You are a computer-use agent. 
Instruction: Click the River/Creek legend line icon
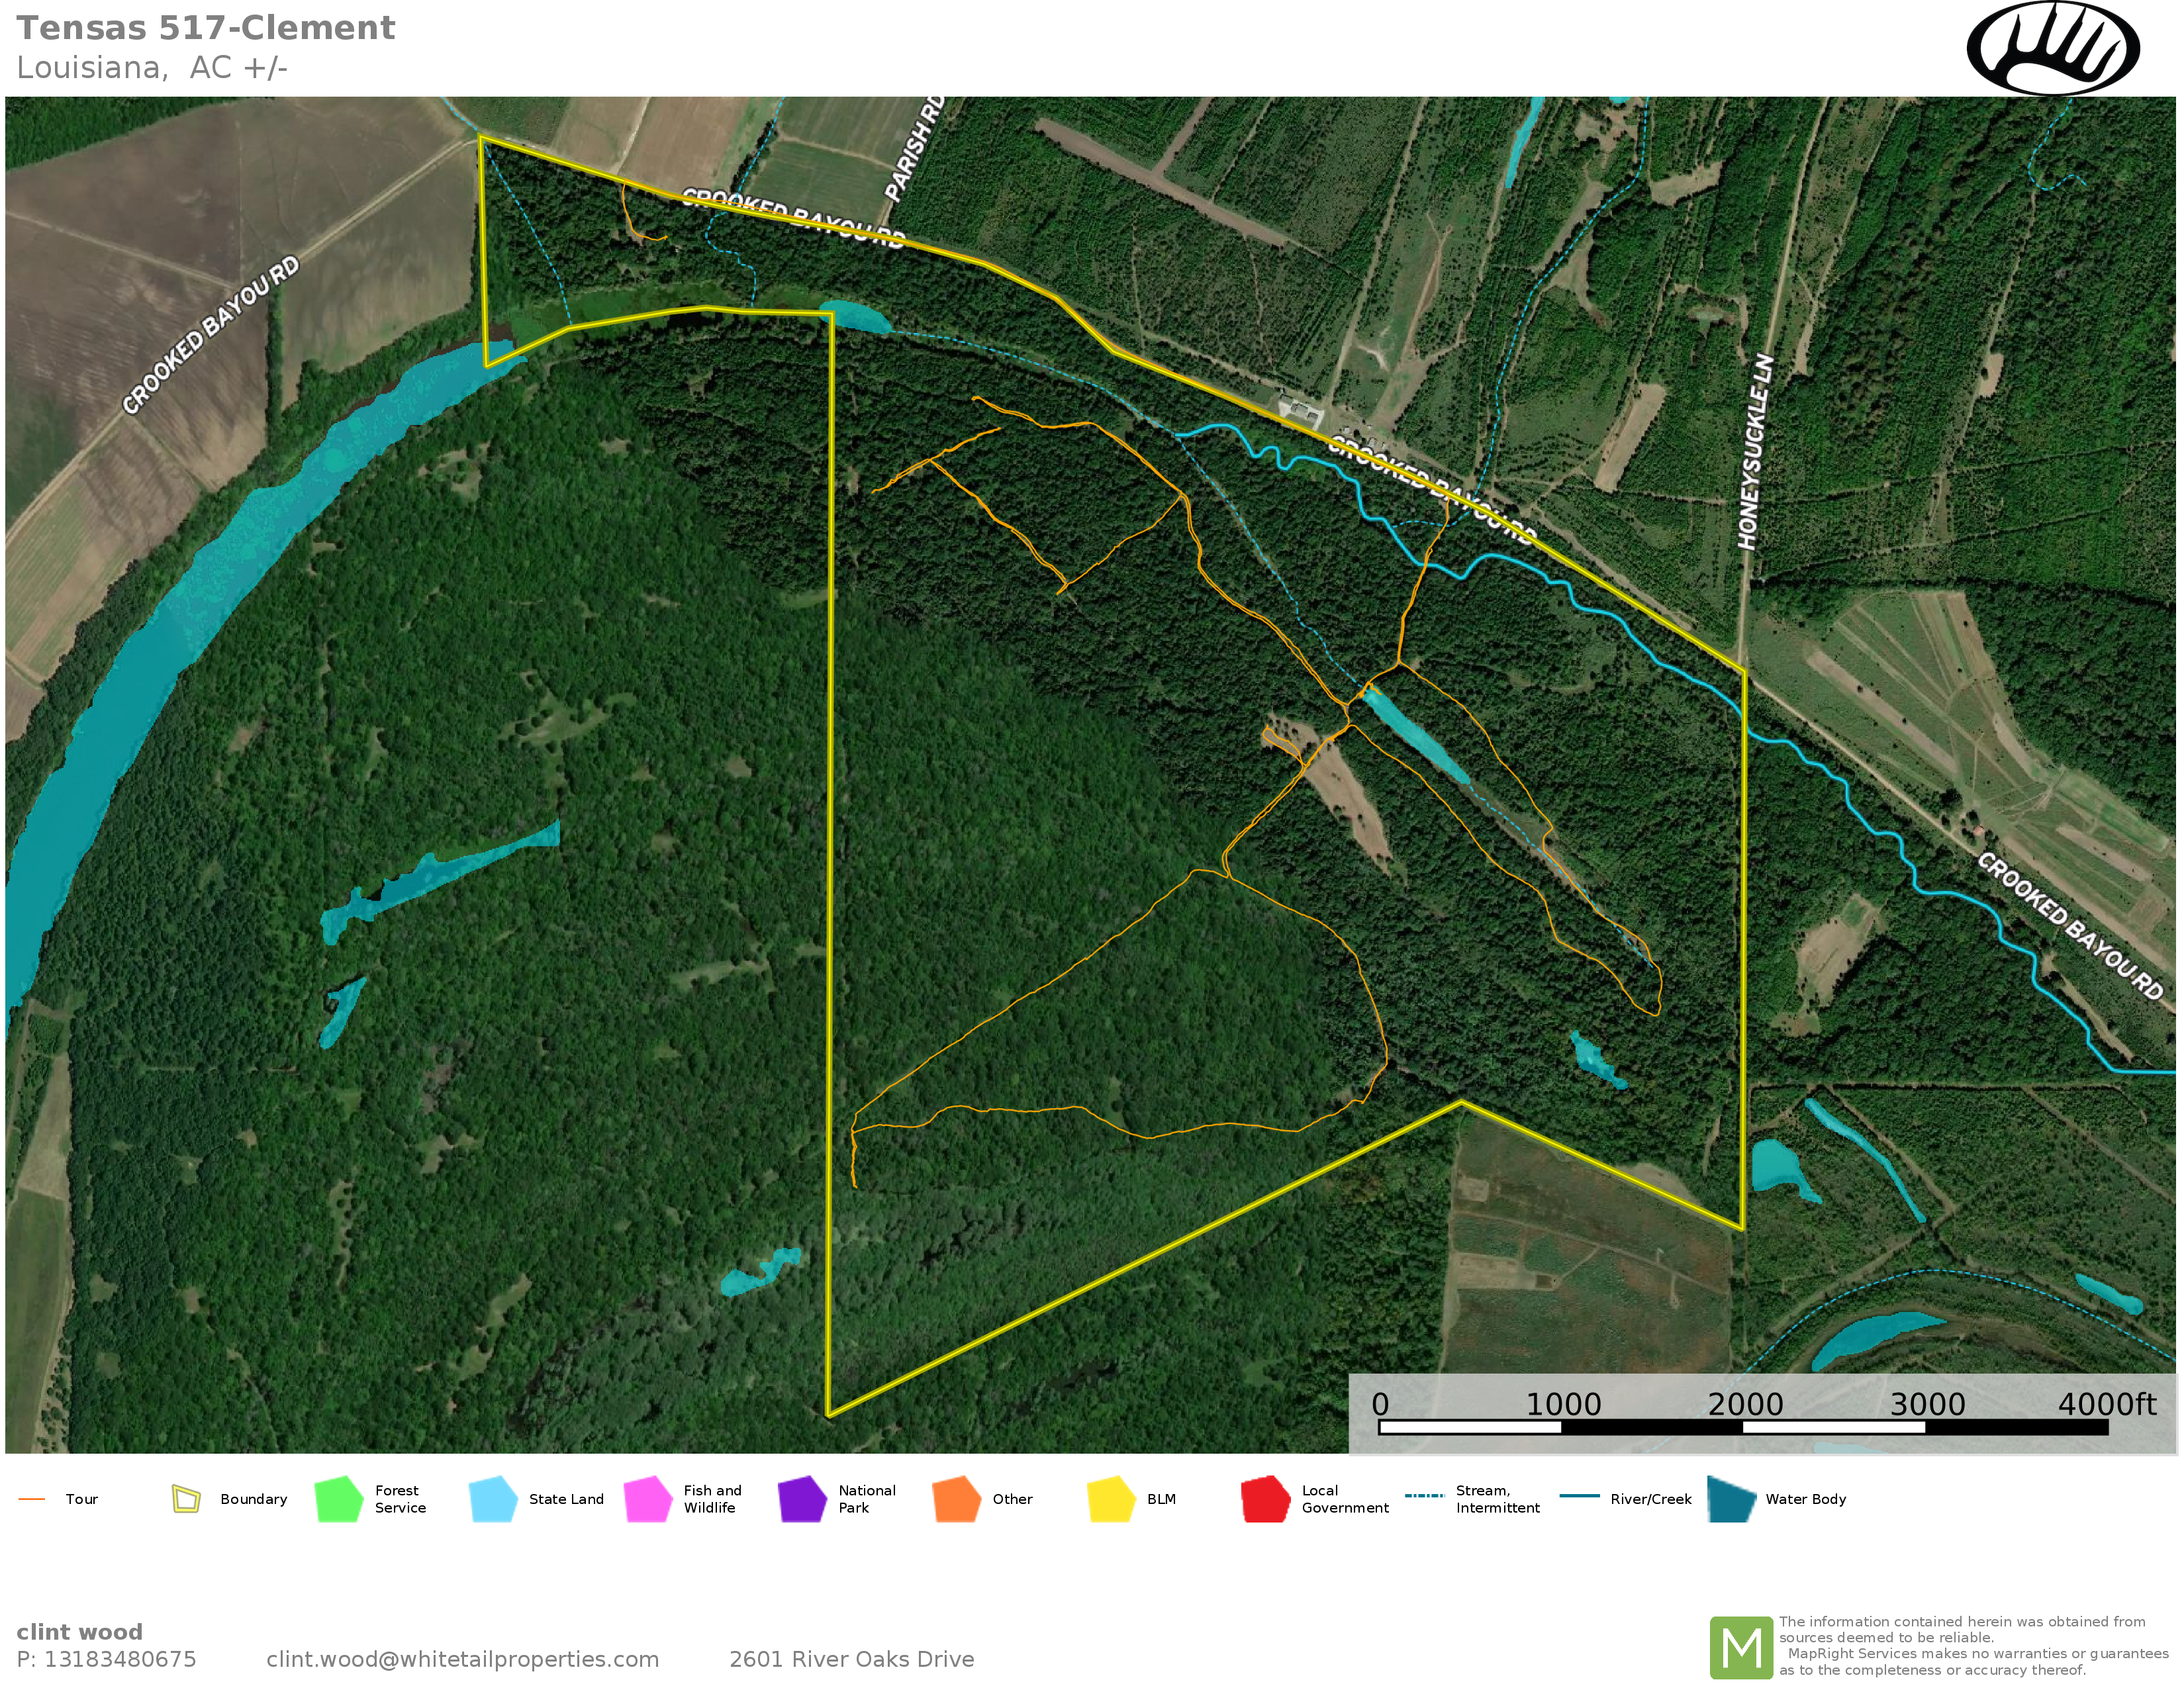[1579, 1496]
